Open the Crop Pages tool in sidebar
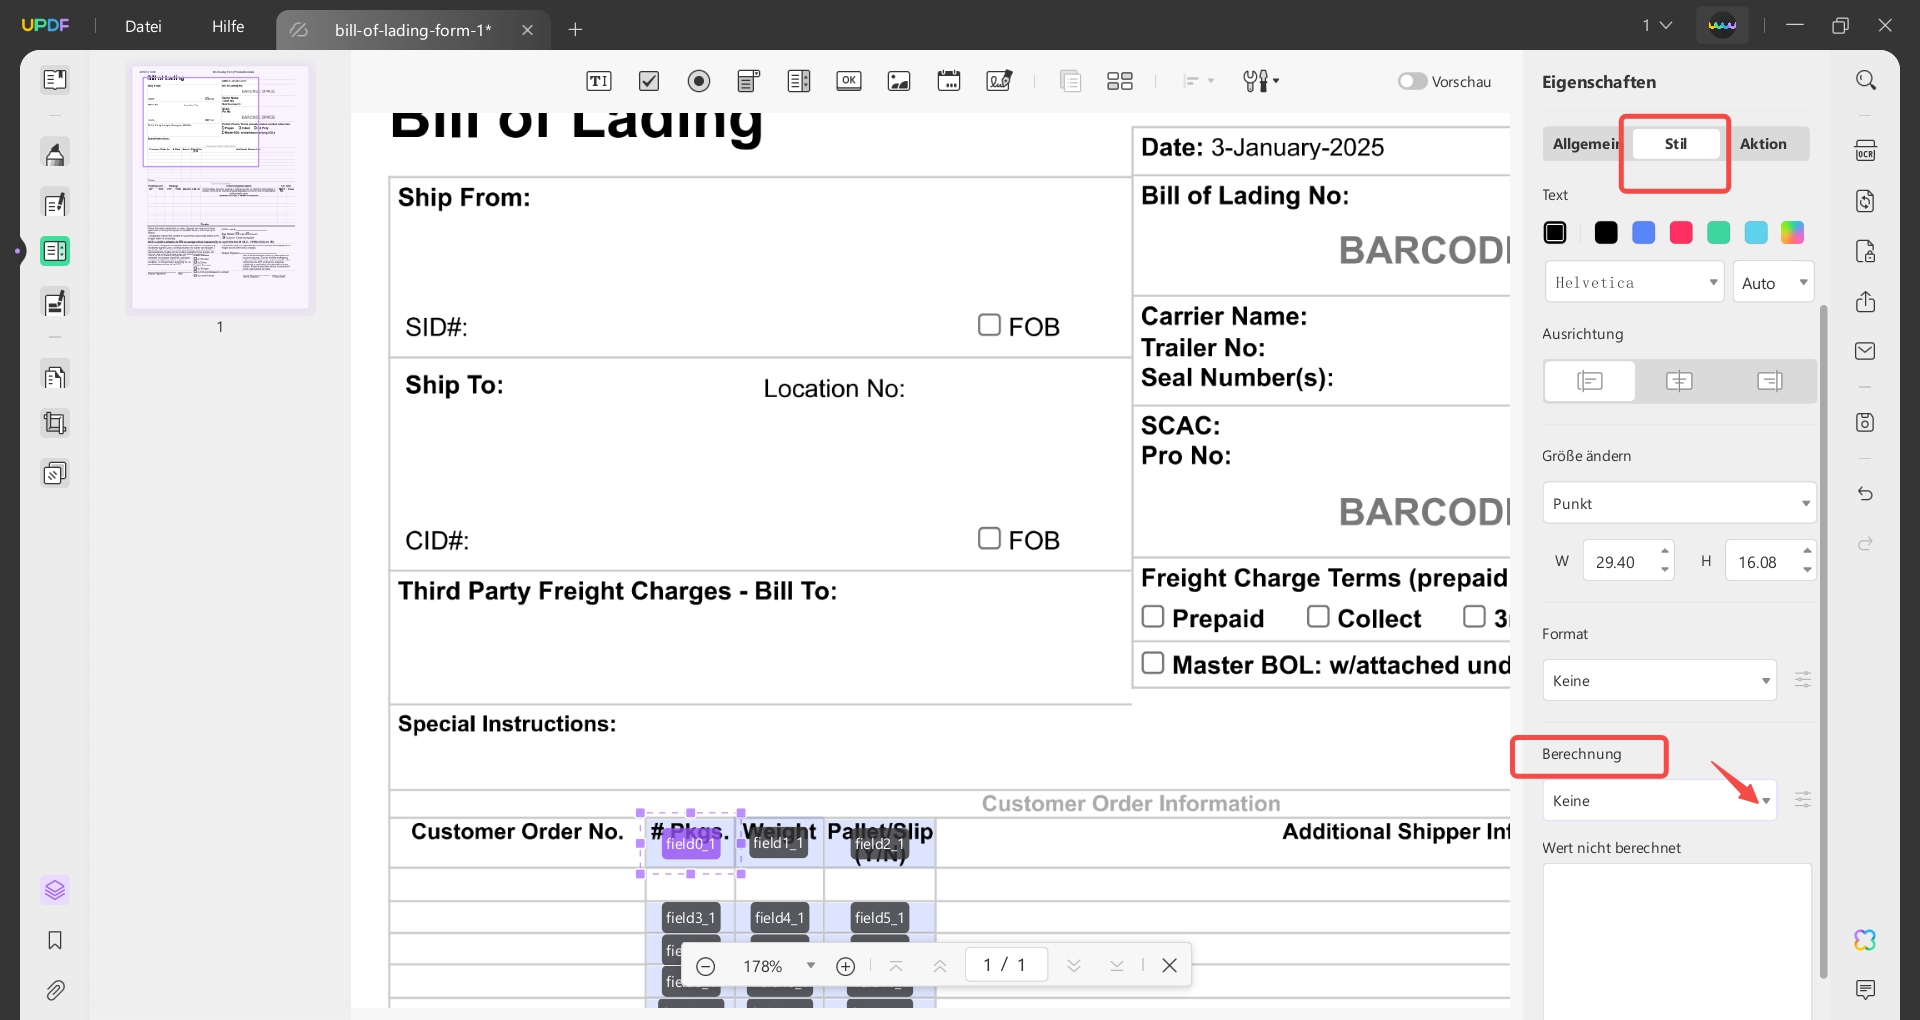 [55, 424]
